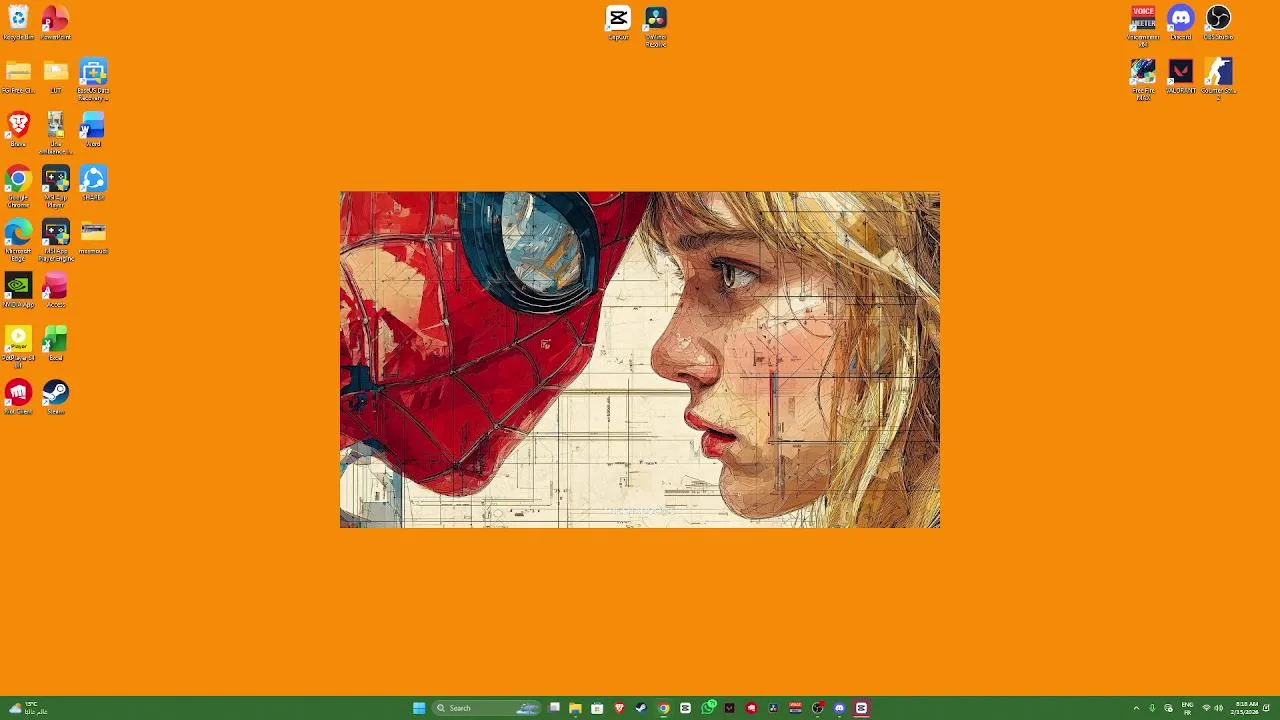Open File Explorer from the taskbar
1280x720 pixels.
(x=575, y=708)
